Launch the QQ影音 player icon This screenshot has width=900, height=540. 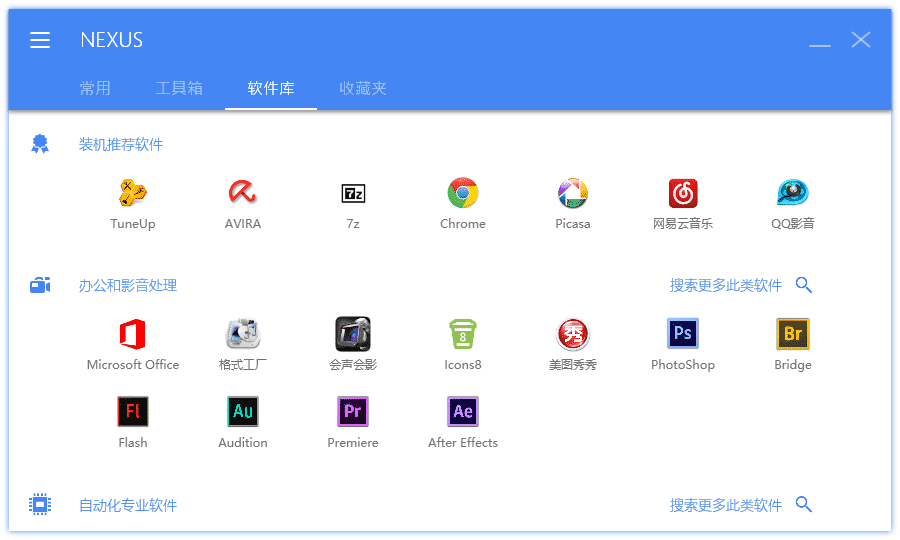click(x=793, y=193)
